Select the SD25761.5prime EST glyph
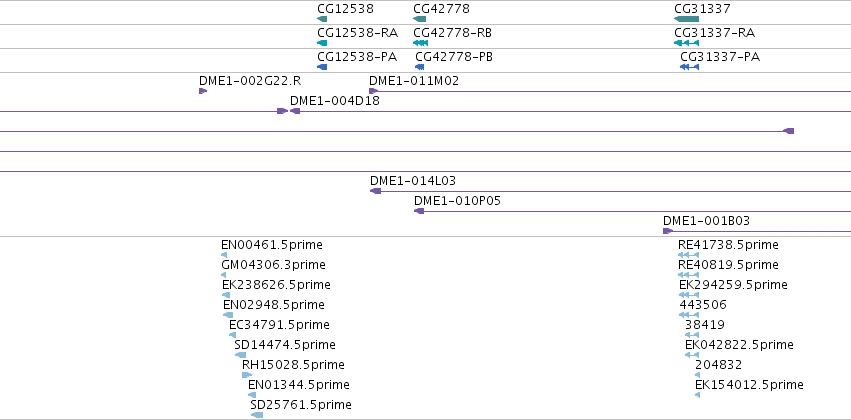This screenshot has height=420, width=851. tap(257, 415)
